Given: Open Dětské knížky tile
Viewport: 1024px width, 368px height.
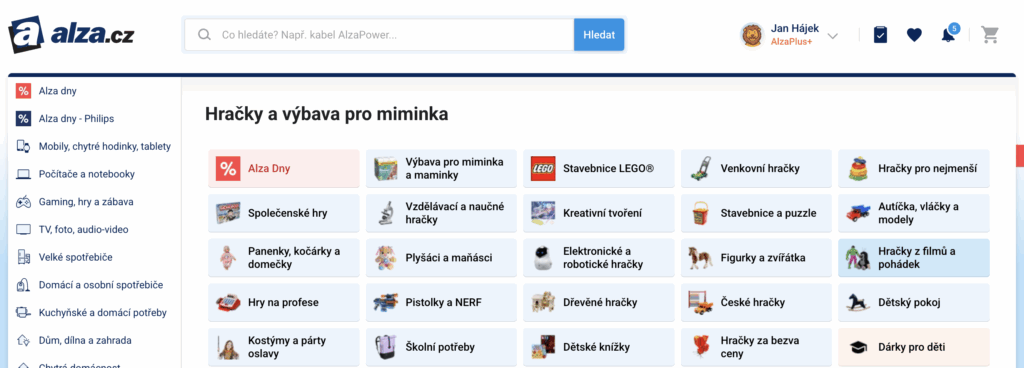Looking at the screenshot, I should tap(599, 347).
